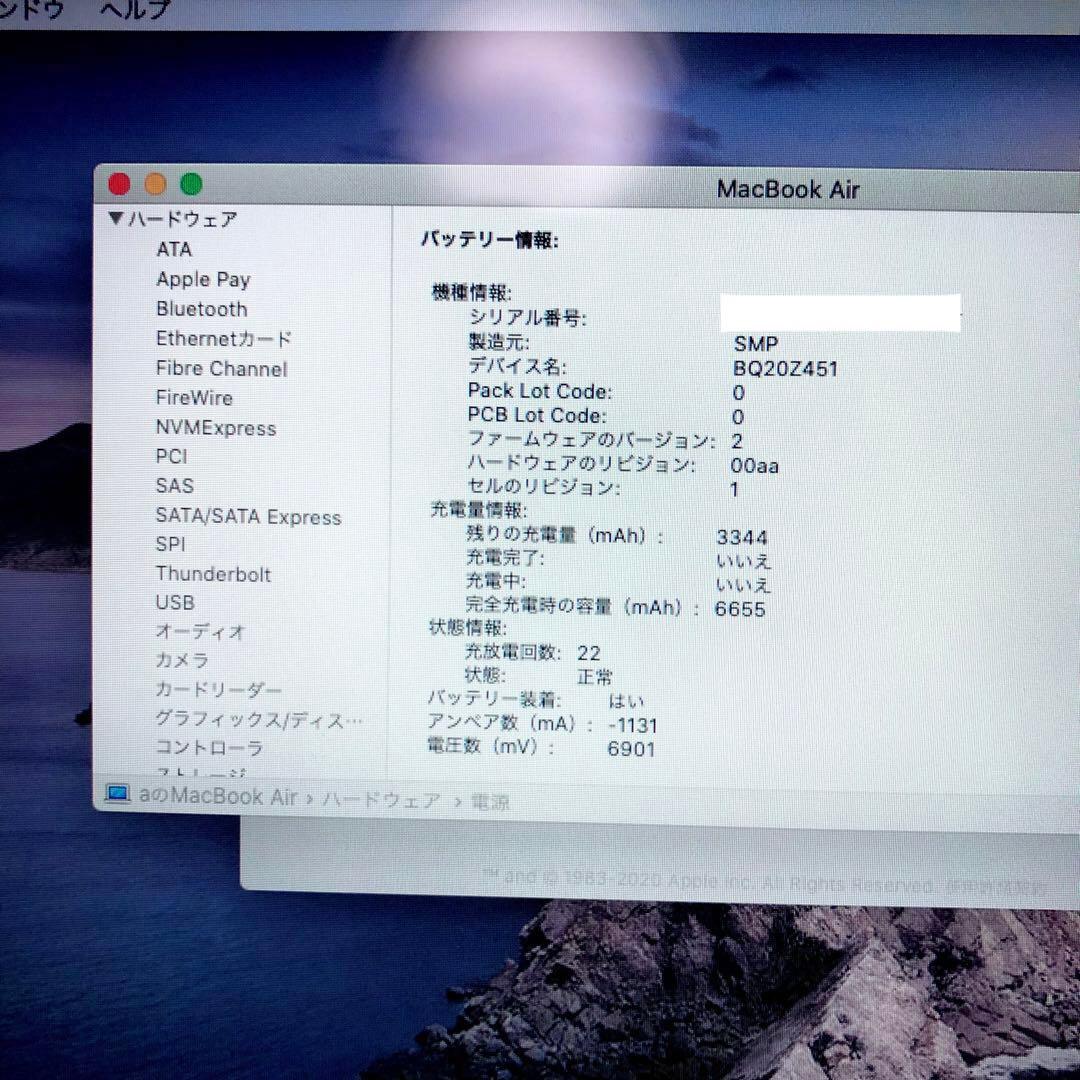Viewport: 1080px width, 1080px height.
Task: Open Thunderbolt hardware information
Action: (x=213, y=574)
